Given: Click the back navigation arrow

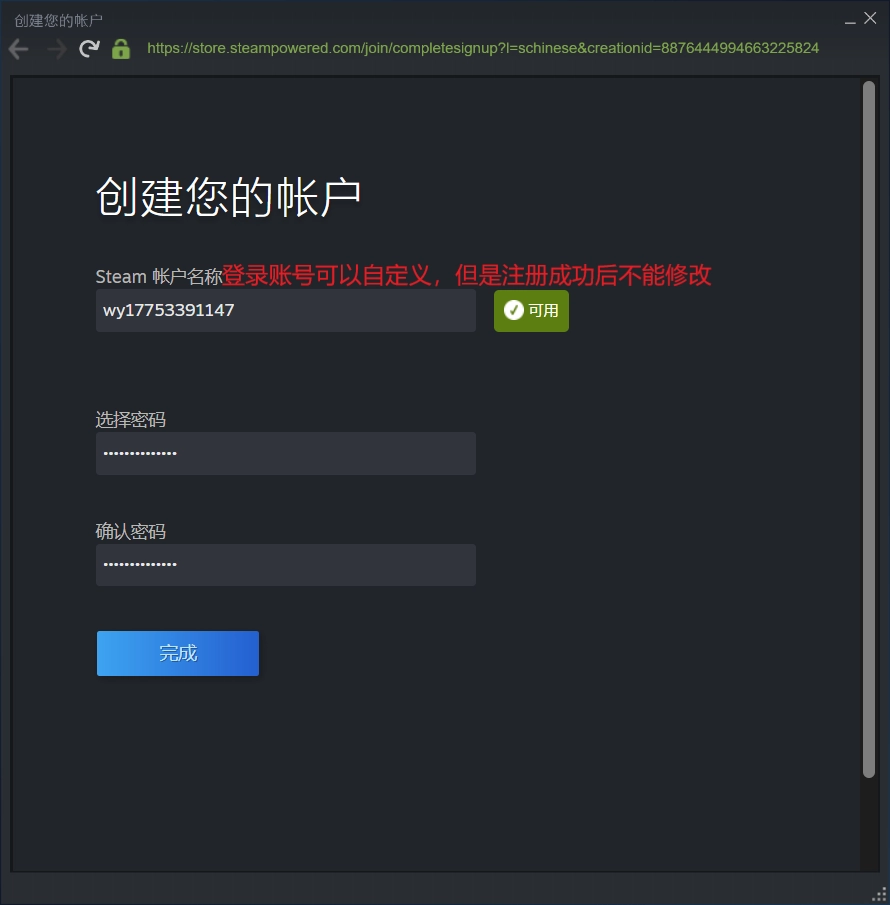Looking at the screenshot, I should click(19, 49).
